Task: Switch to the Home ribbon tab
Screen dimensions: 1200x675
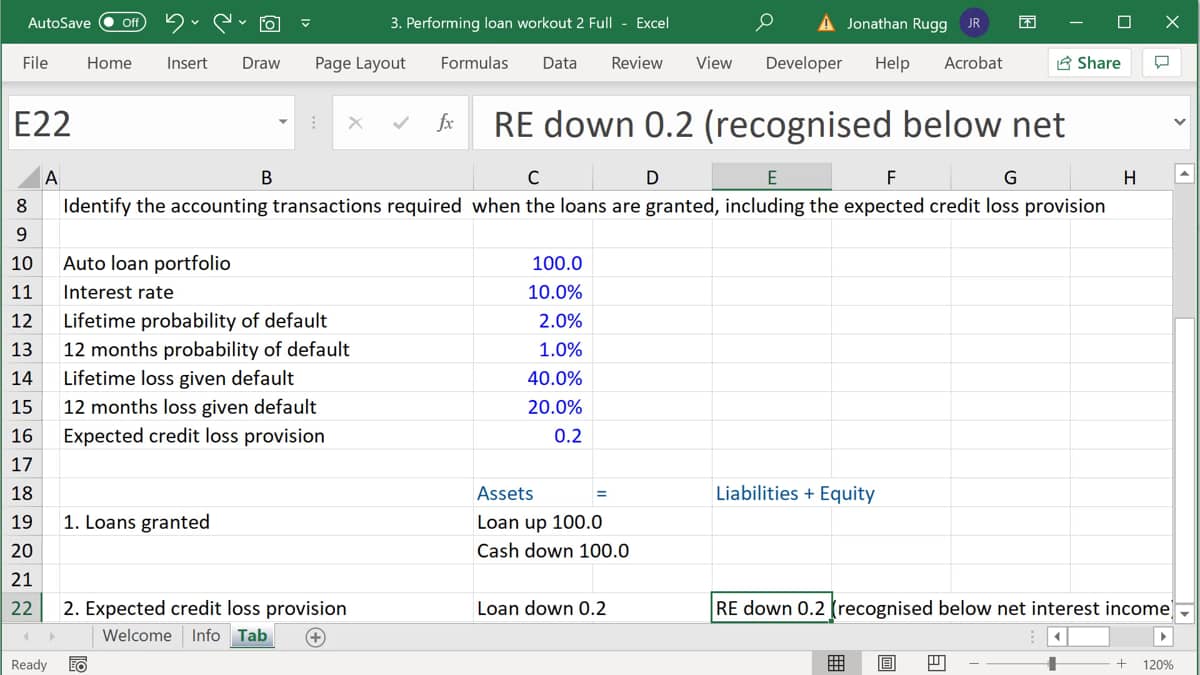Action: tap(109, 62)
